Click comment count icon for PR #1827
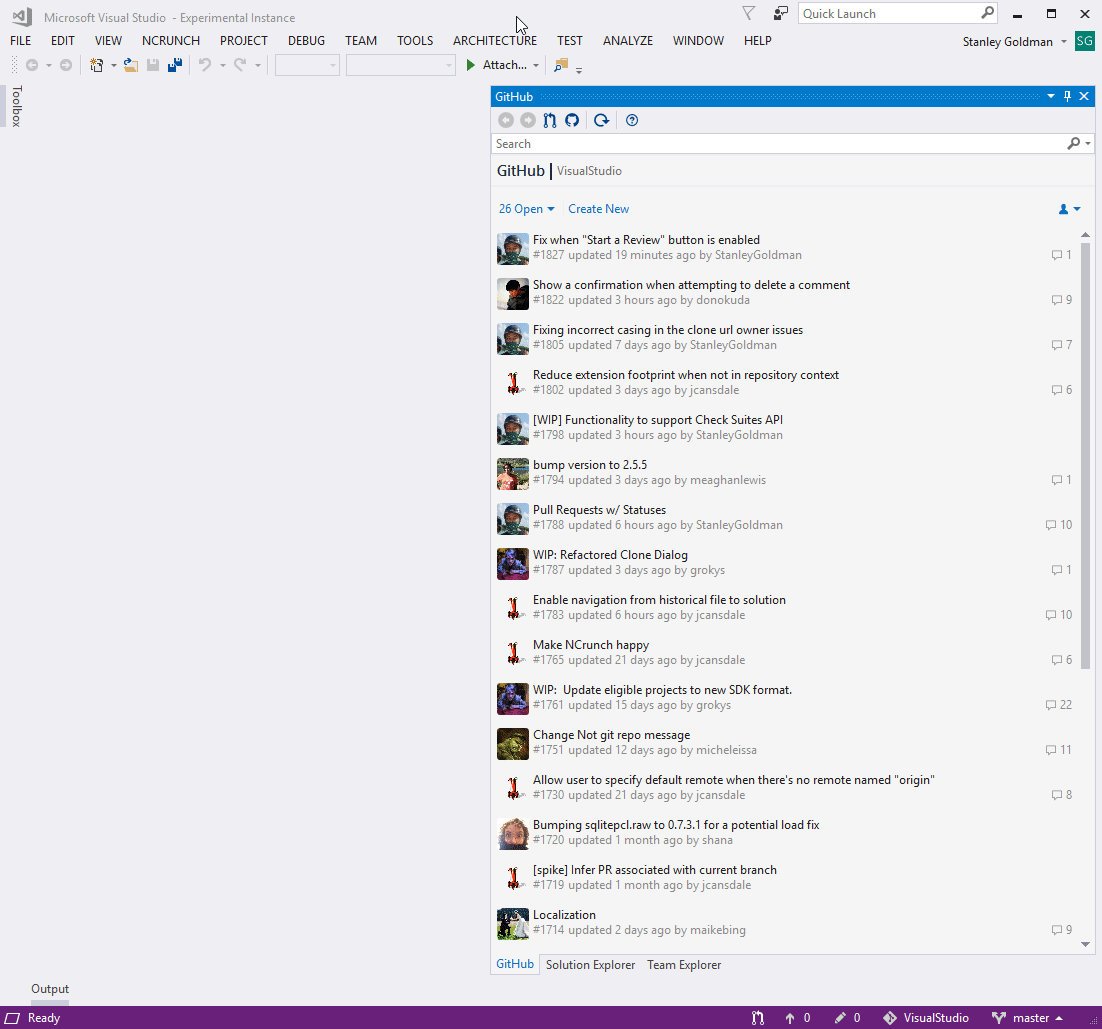1102x1029 pixels. (1056, 255)
